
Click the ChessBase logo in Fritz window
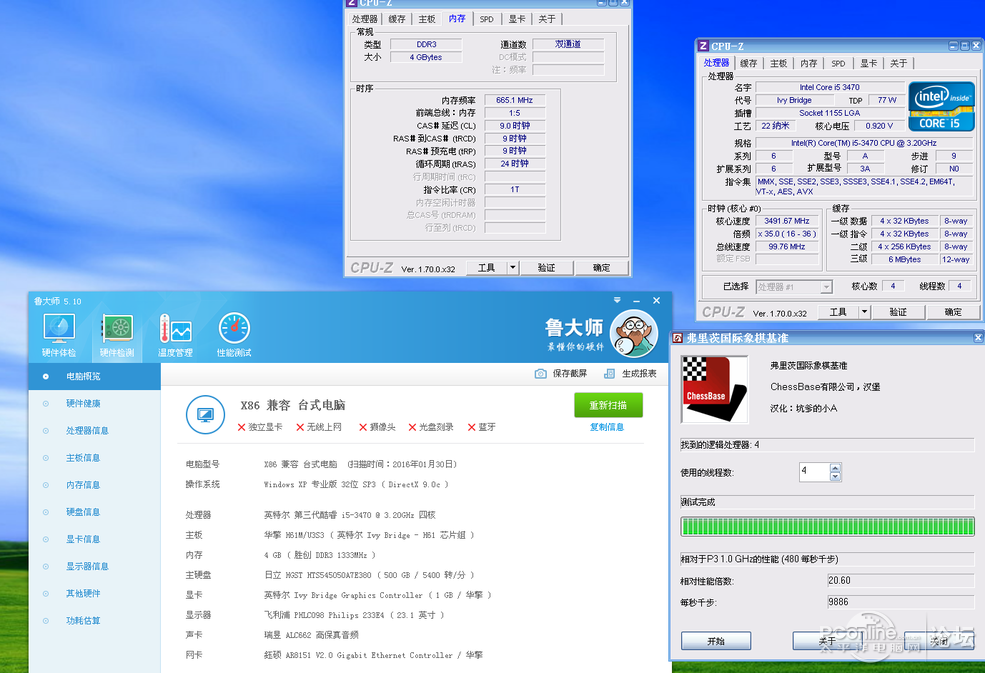pyautogui.click(x=714, y=389)
